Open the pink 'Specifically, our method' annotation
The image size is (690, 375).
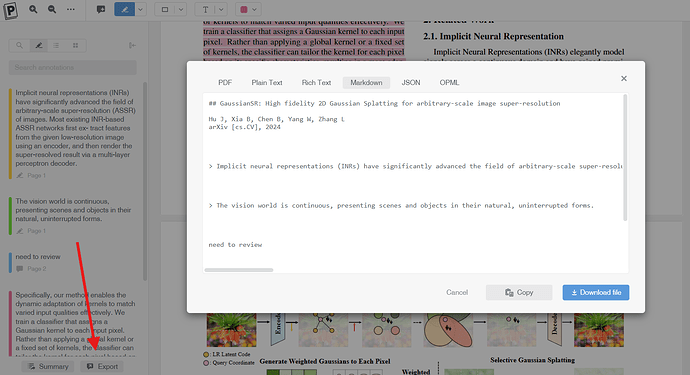73,323
